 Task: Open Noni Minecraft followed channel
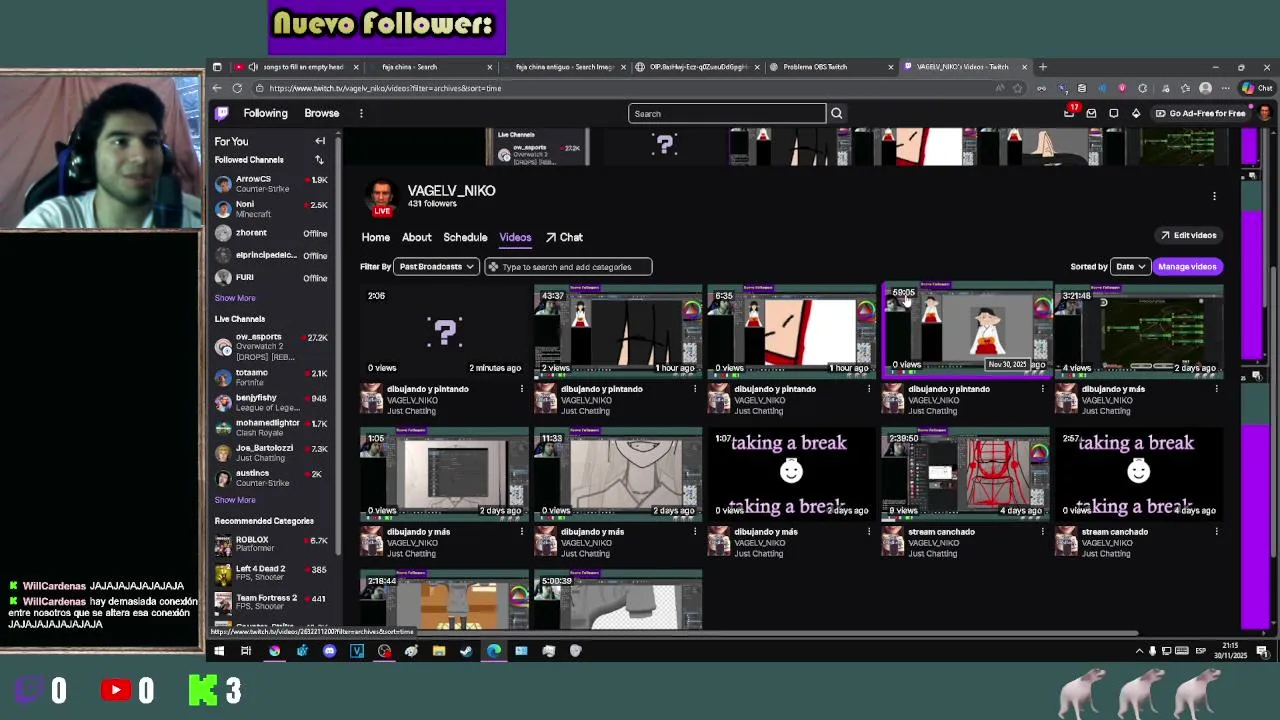271,209
